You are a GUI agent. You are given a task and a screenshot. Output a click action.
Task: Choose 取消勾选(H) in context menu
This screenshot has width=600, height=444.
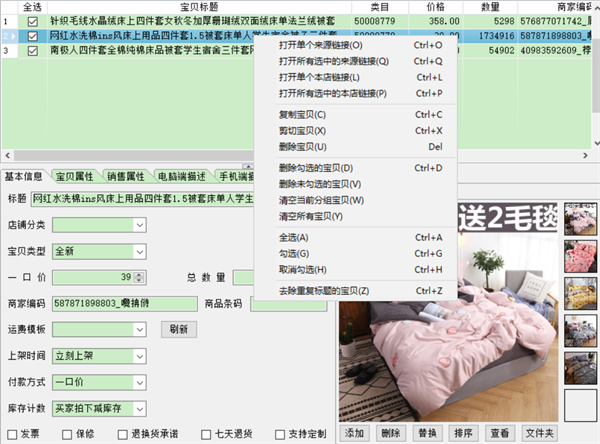point(355,269)
